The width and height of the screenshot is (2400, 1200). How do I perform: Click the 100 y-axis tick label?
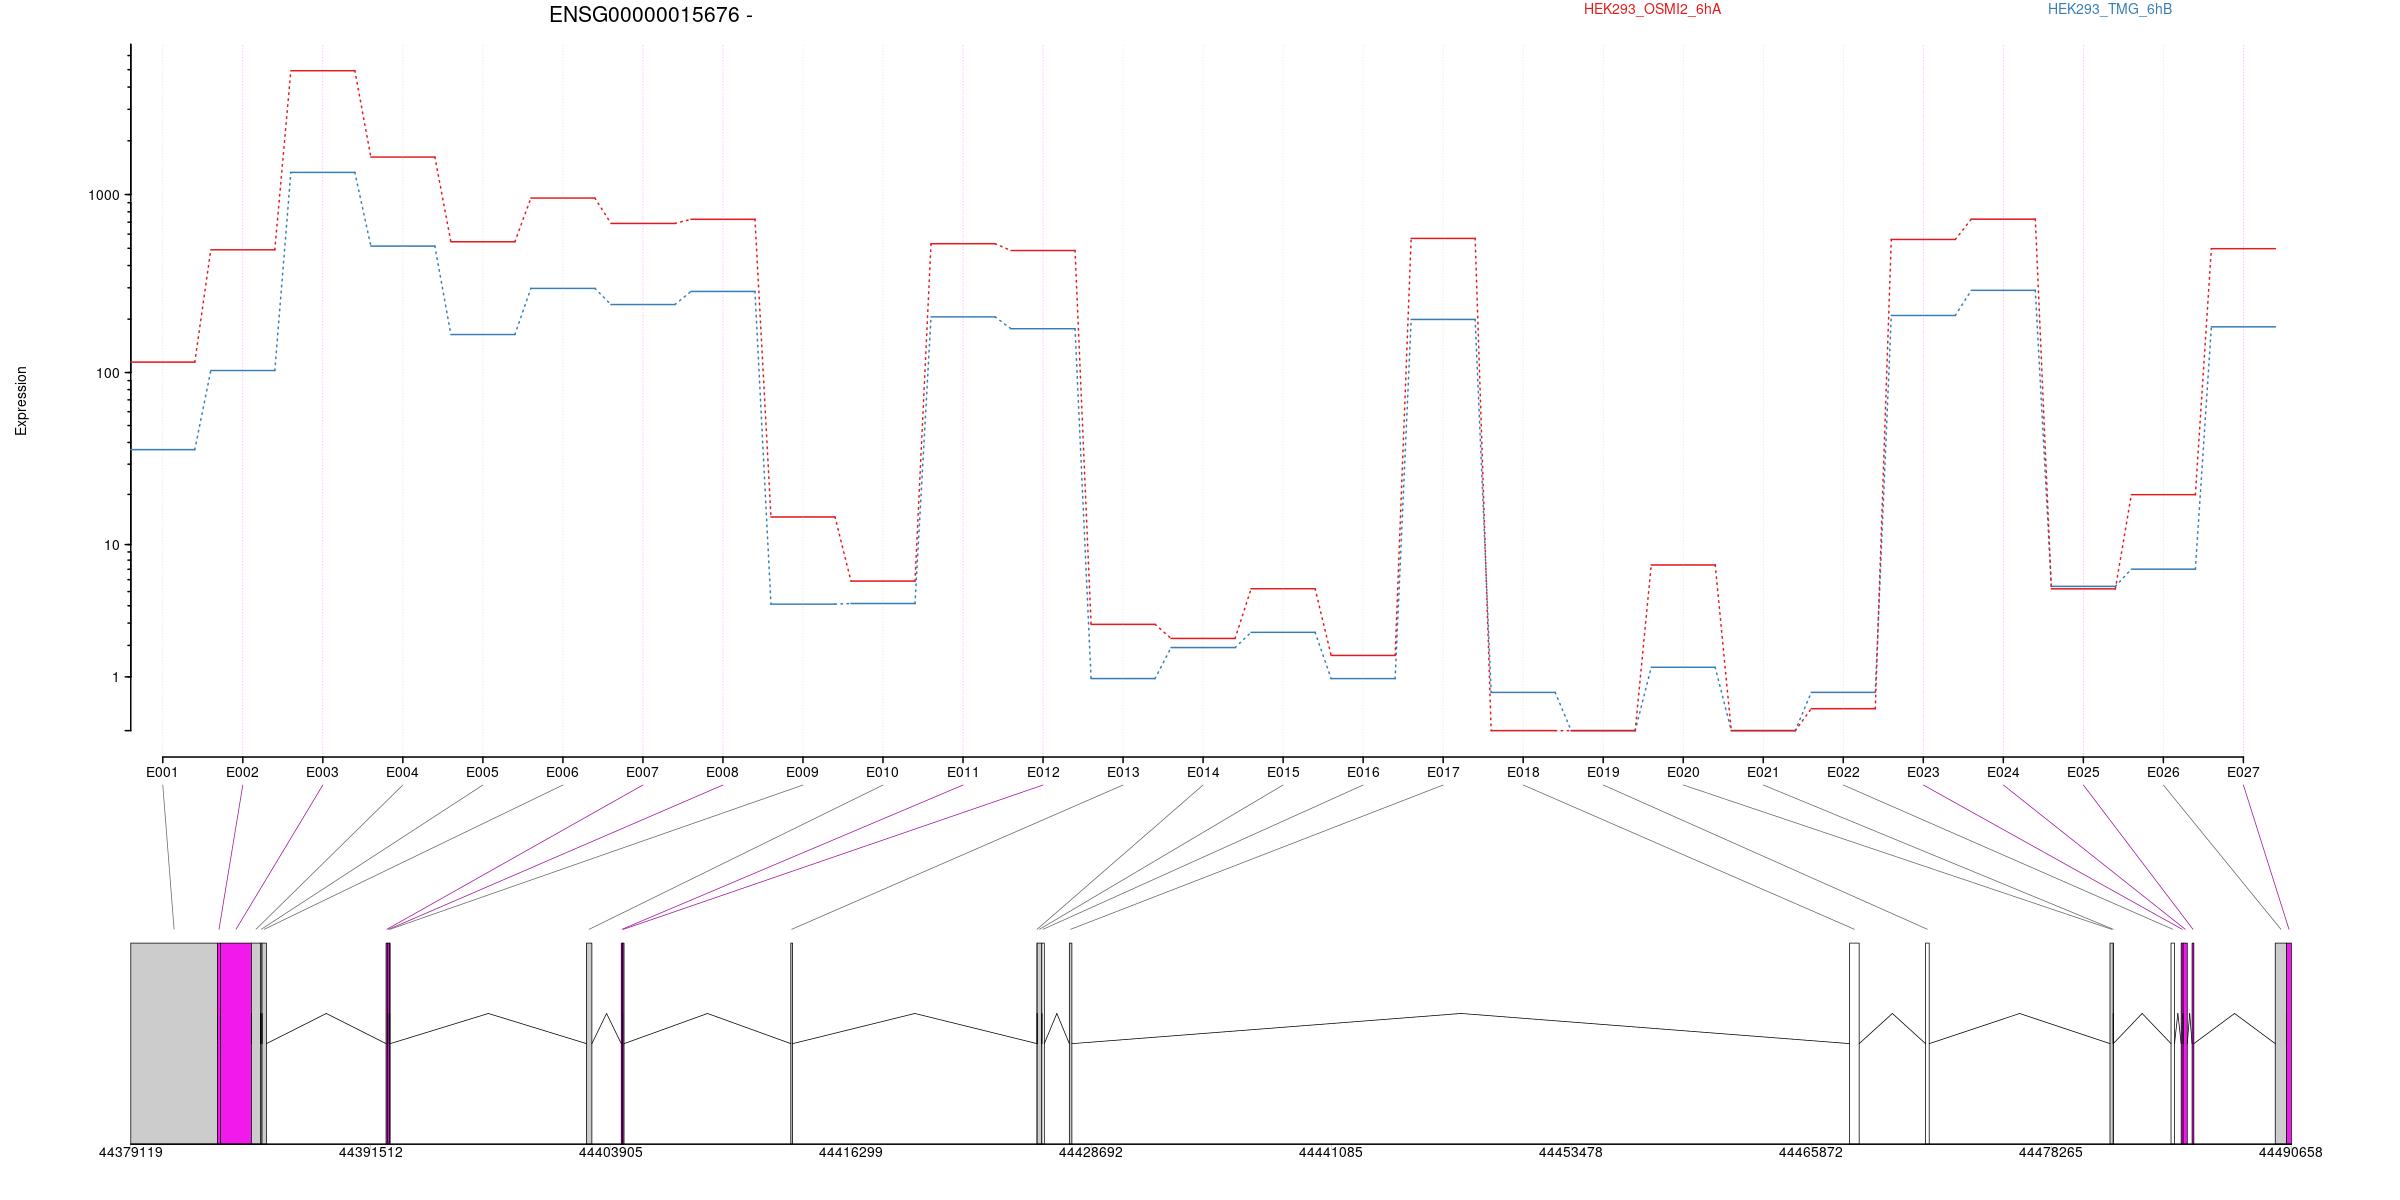click(108, 374)
